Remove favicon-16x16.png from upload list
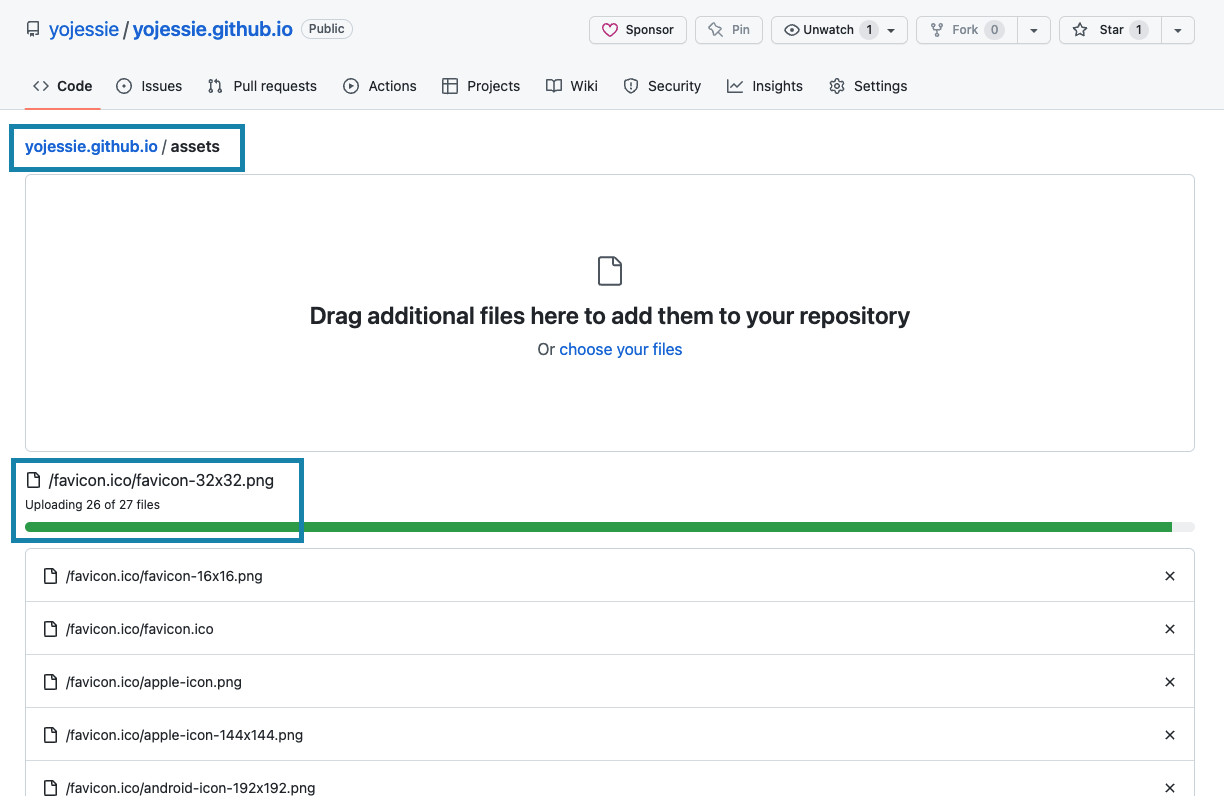 (x=1170, y=576)
